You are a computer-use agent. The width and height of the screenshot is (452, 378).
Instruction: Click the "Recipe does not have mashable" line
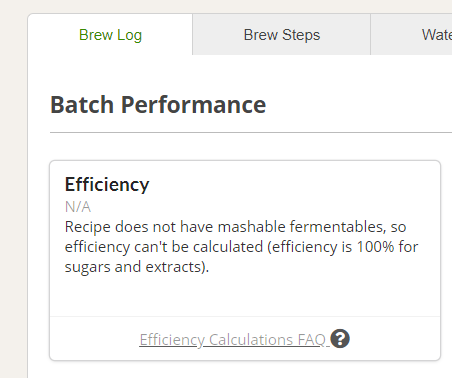point(235,227)
